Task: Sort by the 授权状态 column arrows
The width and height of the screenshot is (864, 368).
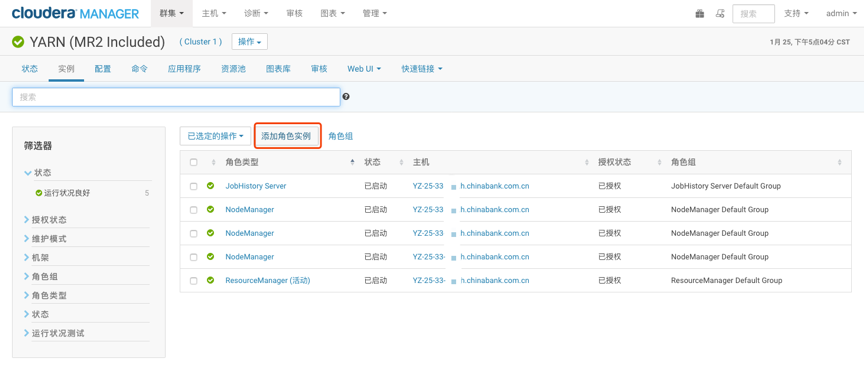Action: pos(659,163)
